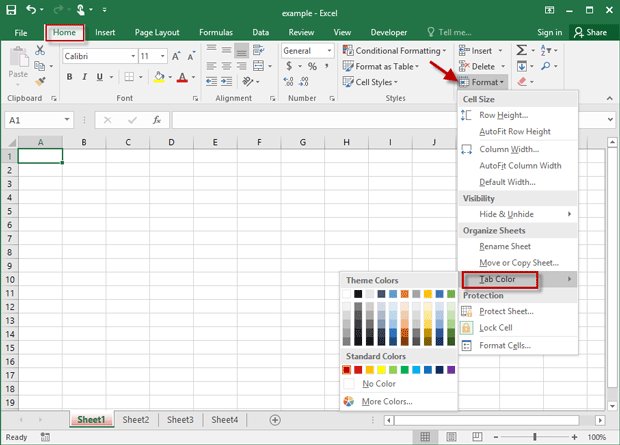Toggle Italic formatting

pyautogui.click(x=85, y=77)
